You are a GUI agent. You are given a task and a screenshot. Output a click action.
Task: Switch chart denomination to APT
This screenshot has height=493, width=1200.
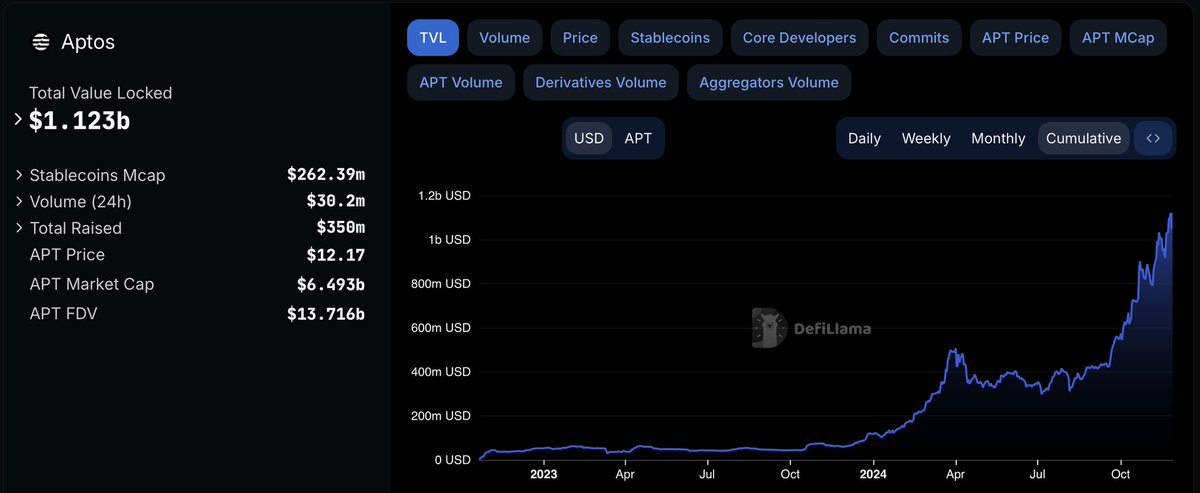[638, 138]
